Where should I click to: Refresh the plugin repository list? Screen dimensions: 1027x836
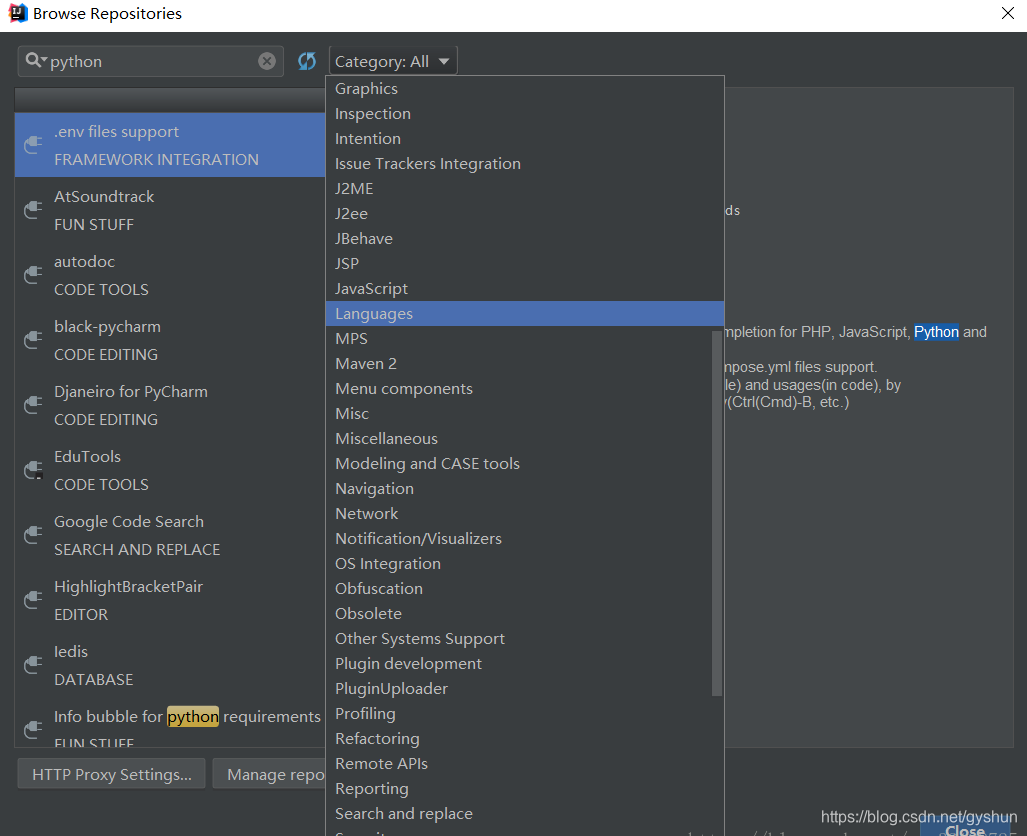[306, 61]
